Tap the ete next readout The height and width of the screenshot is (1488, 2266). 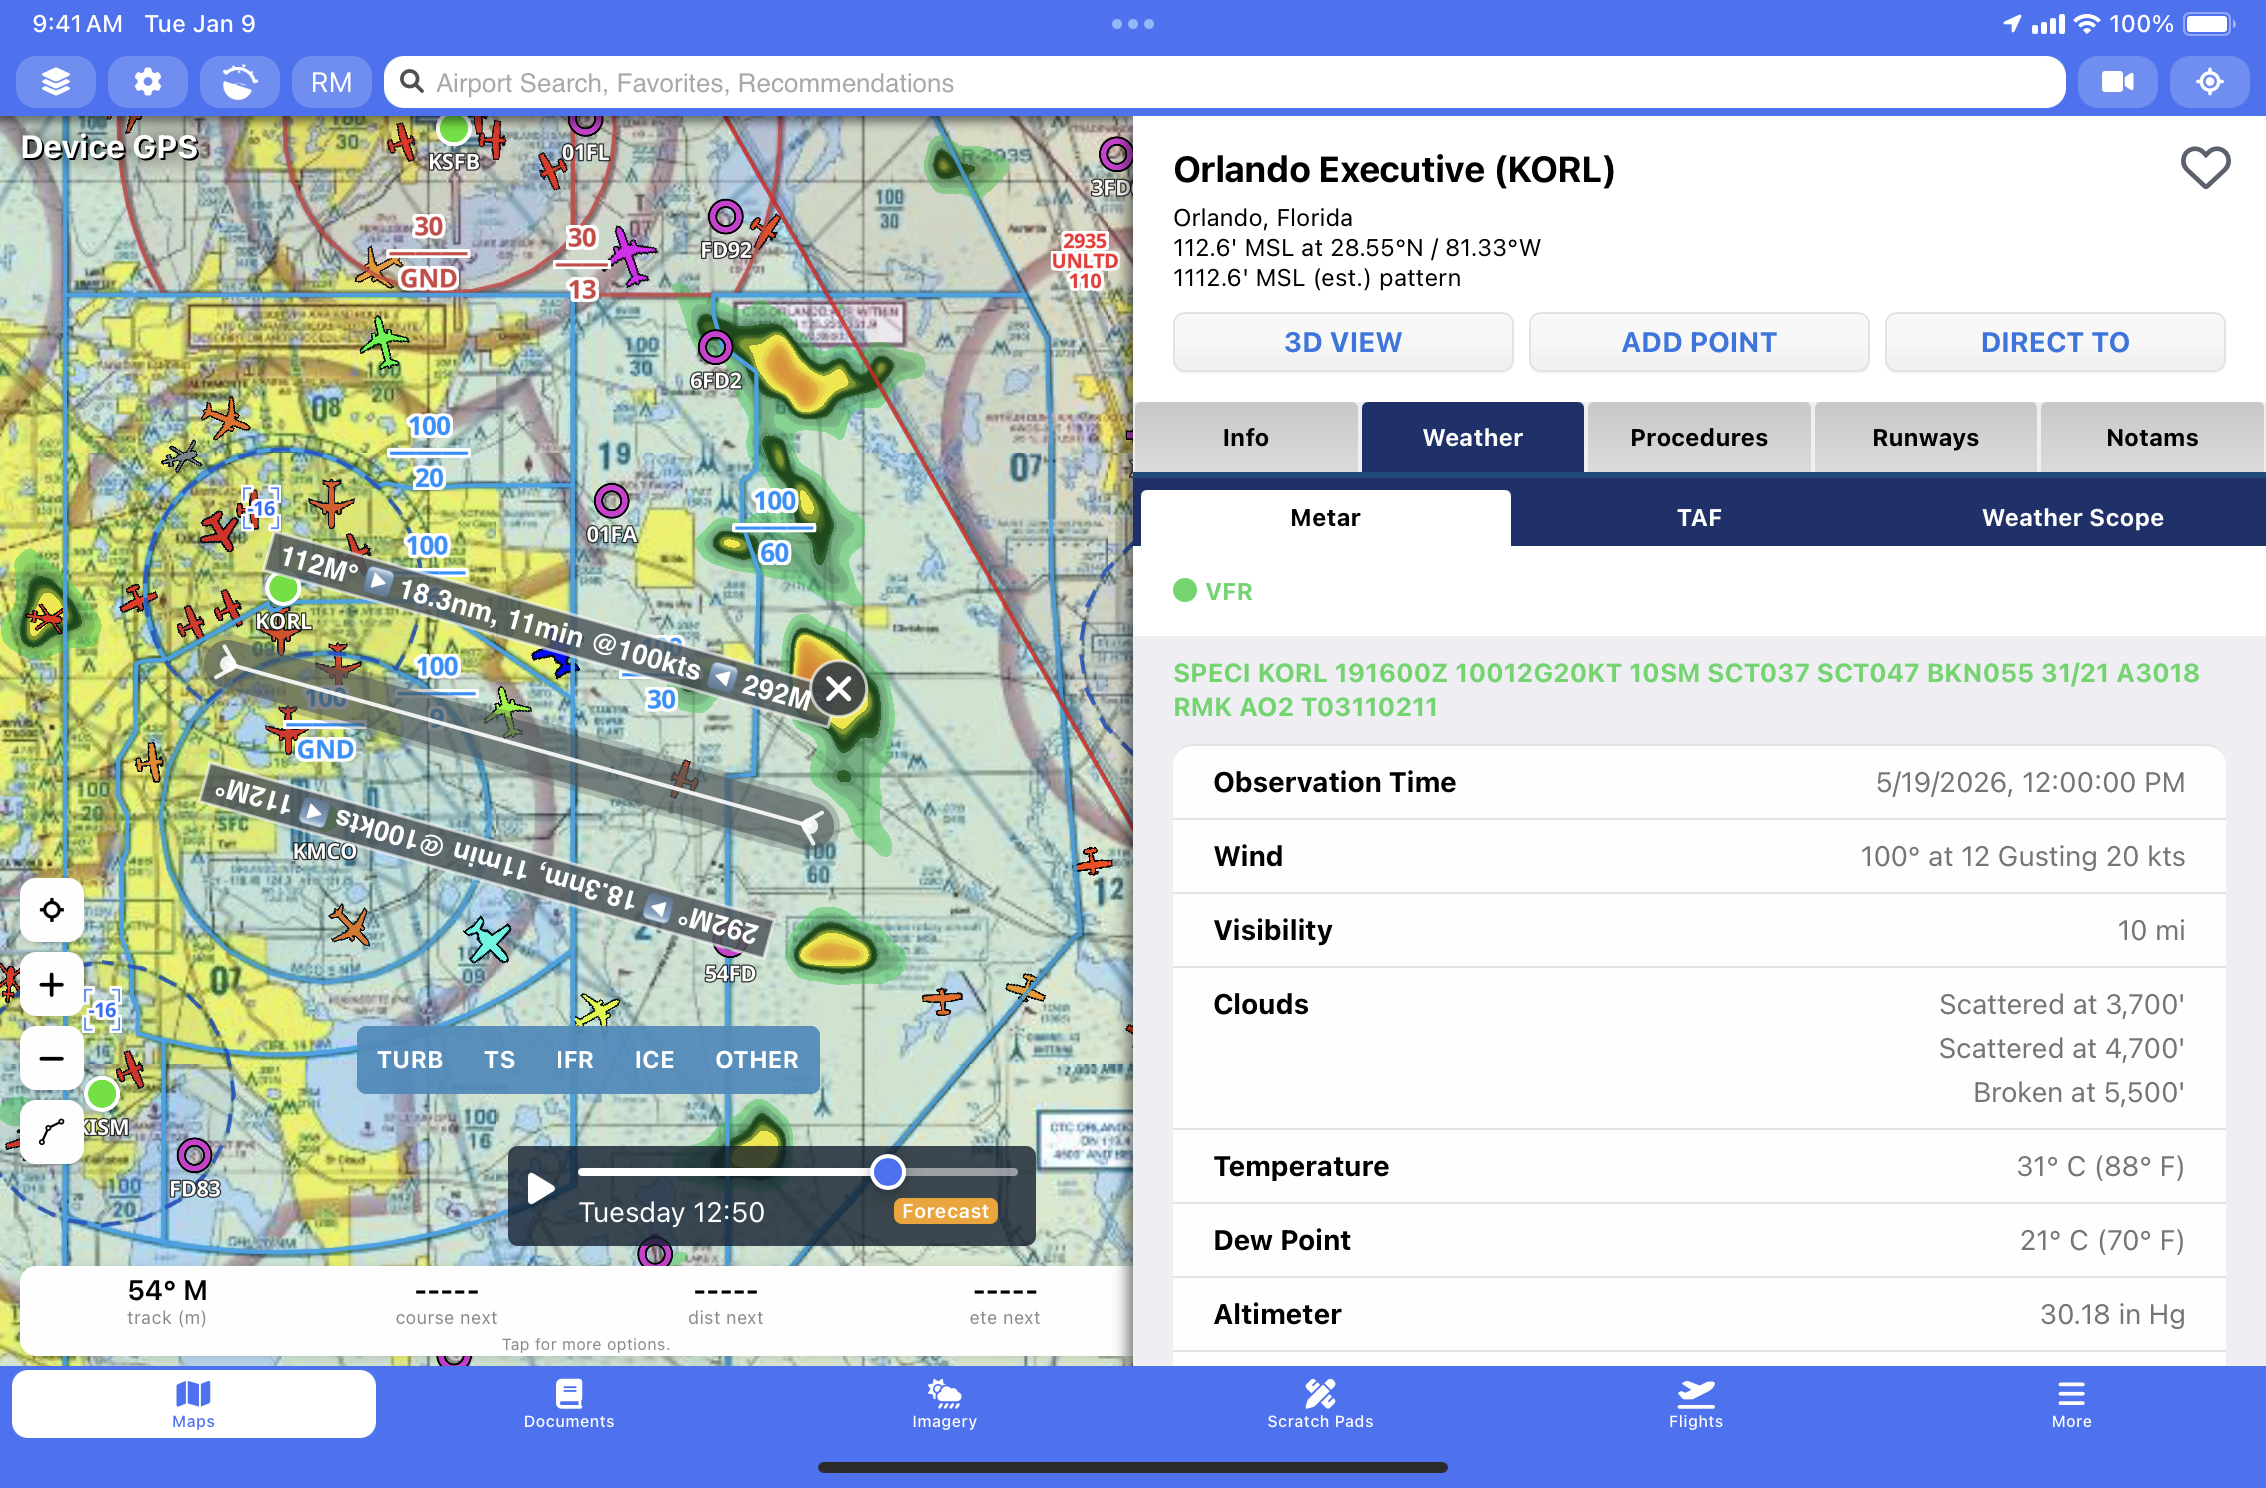(x=1005, y=1303)
